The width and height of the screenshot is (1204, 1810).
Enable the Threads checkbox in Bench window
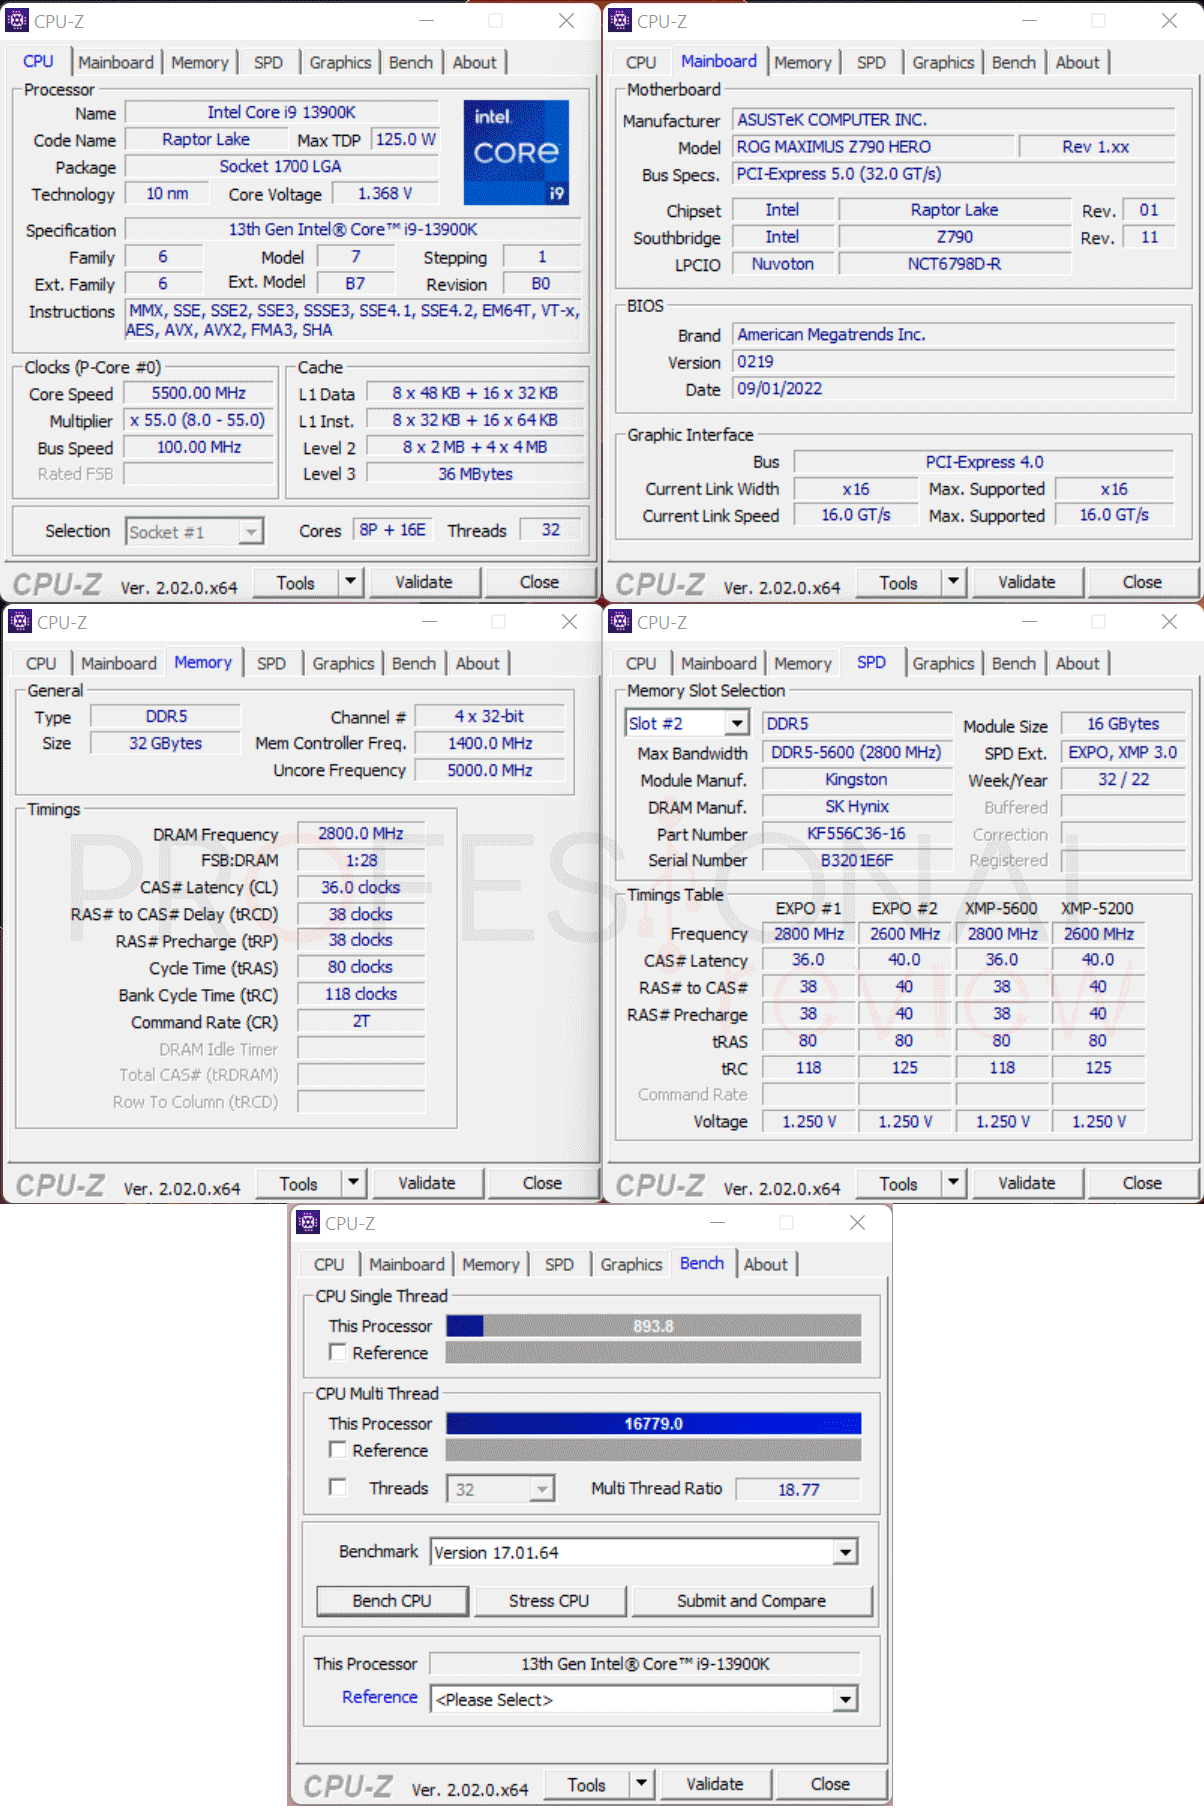[338, 1487]
